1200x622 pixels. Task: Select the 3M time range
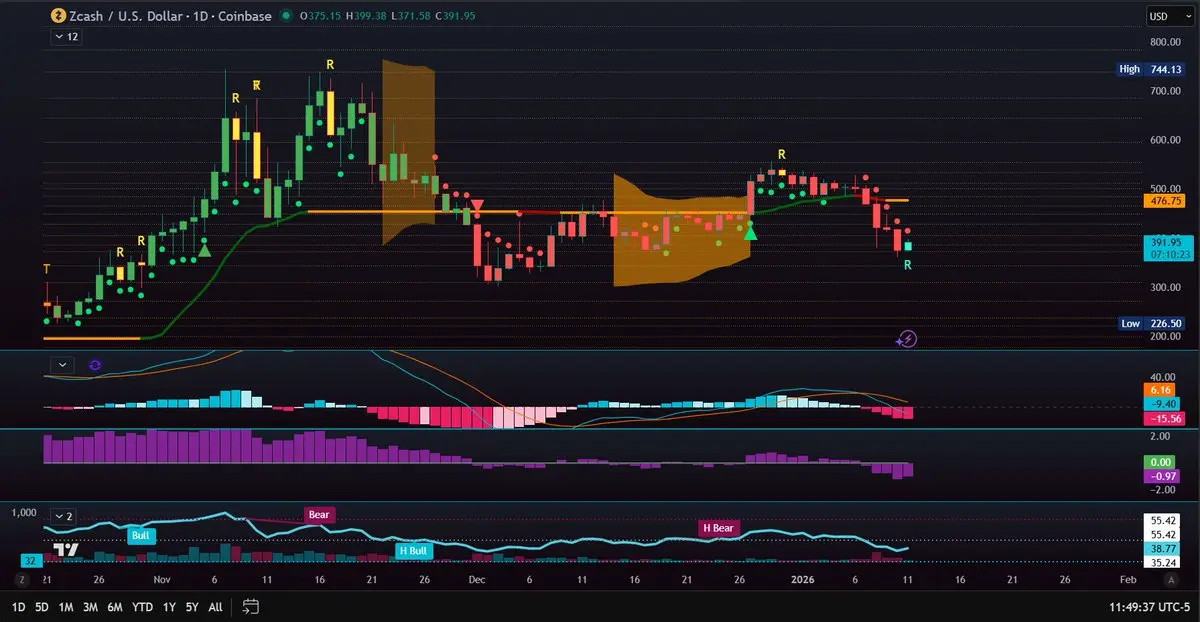(90, 606)
